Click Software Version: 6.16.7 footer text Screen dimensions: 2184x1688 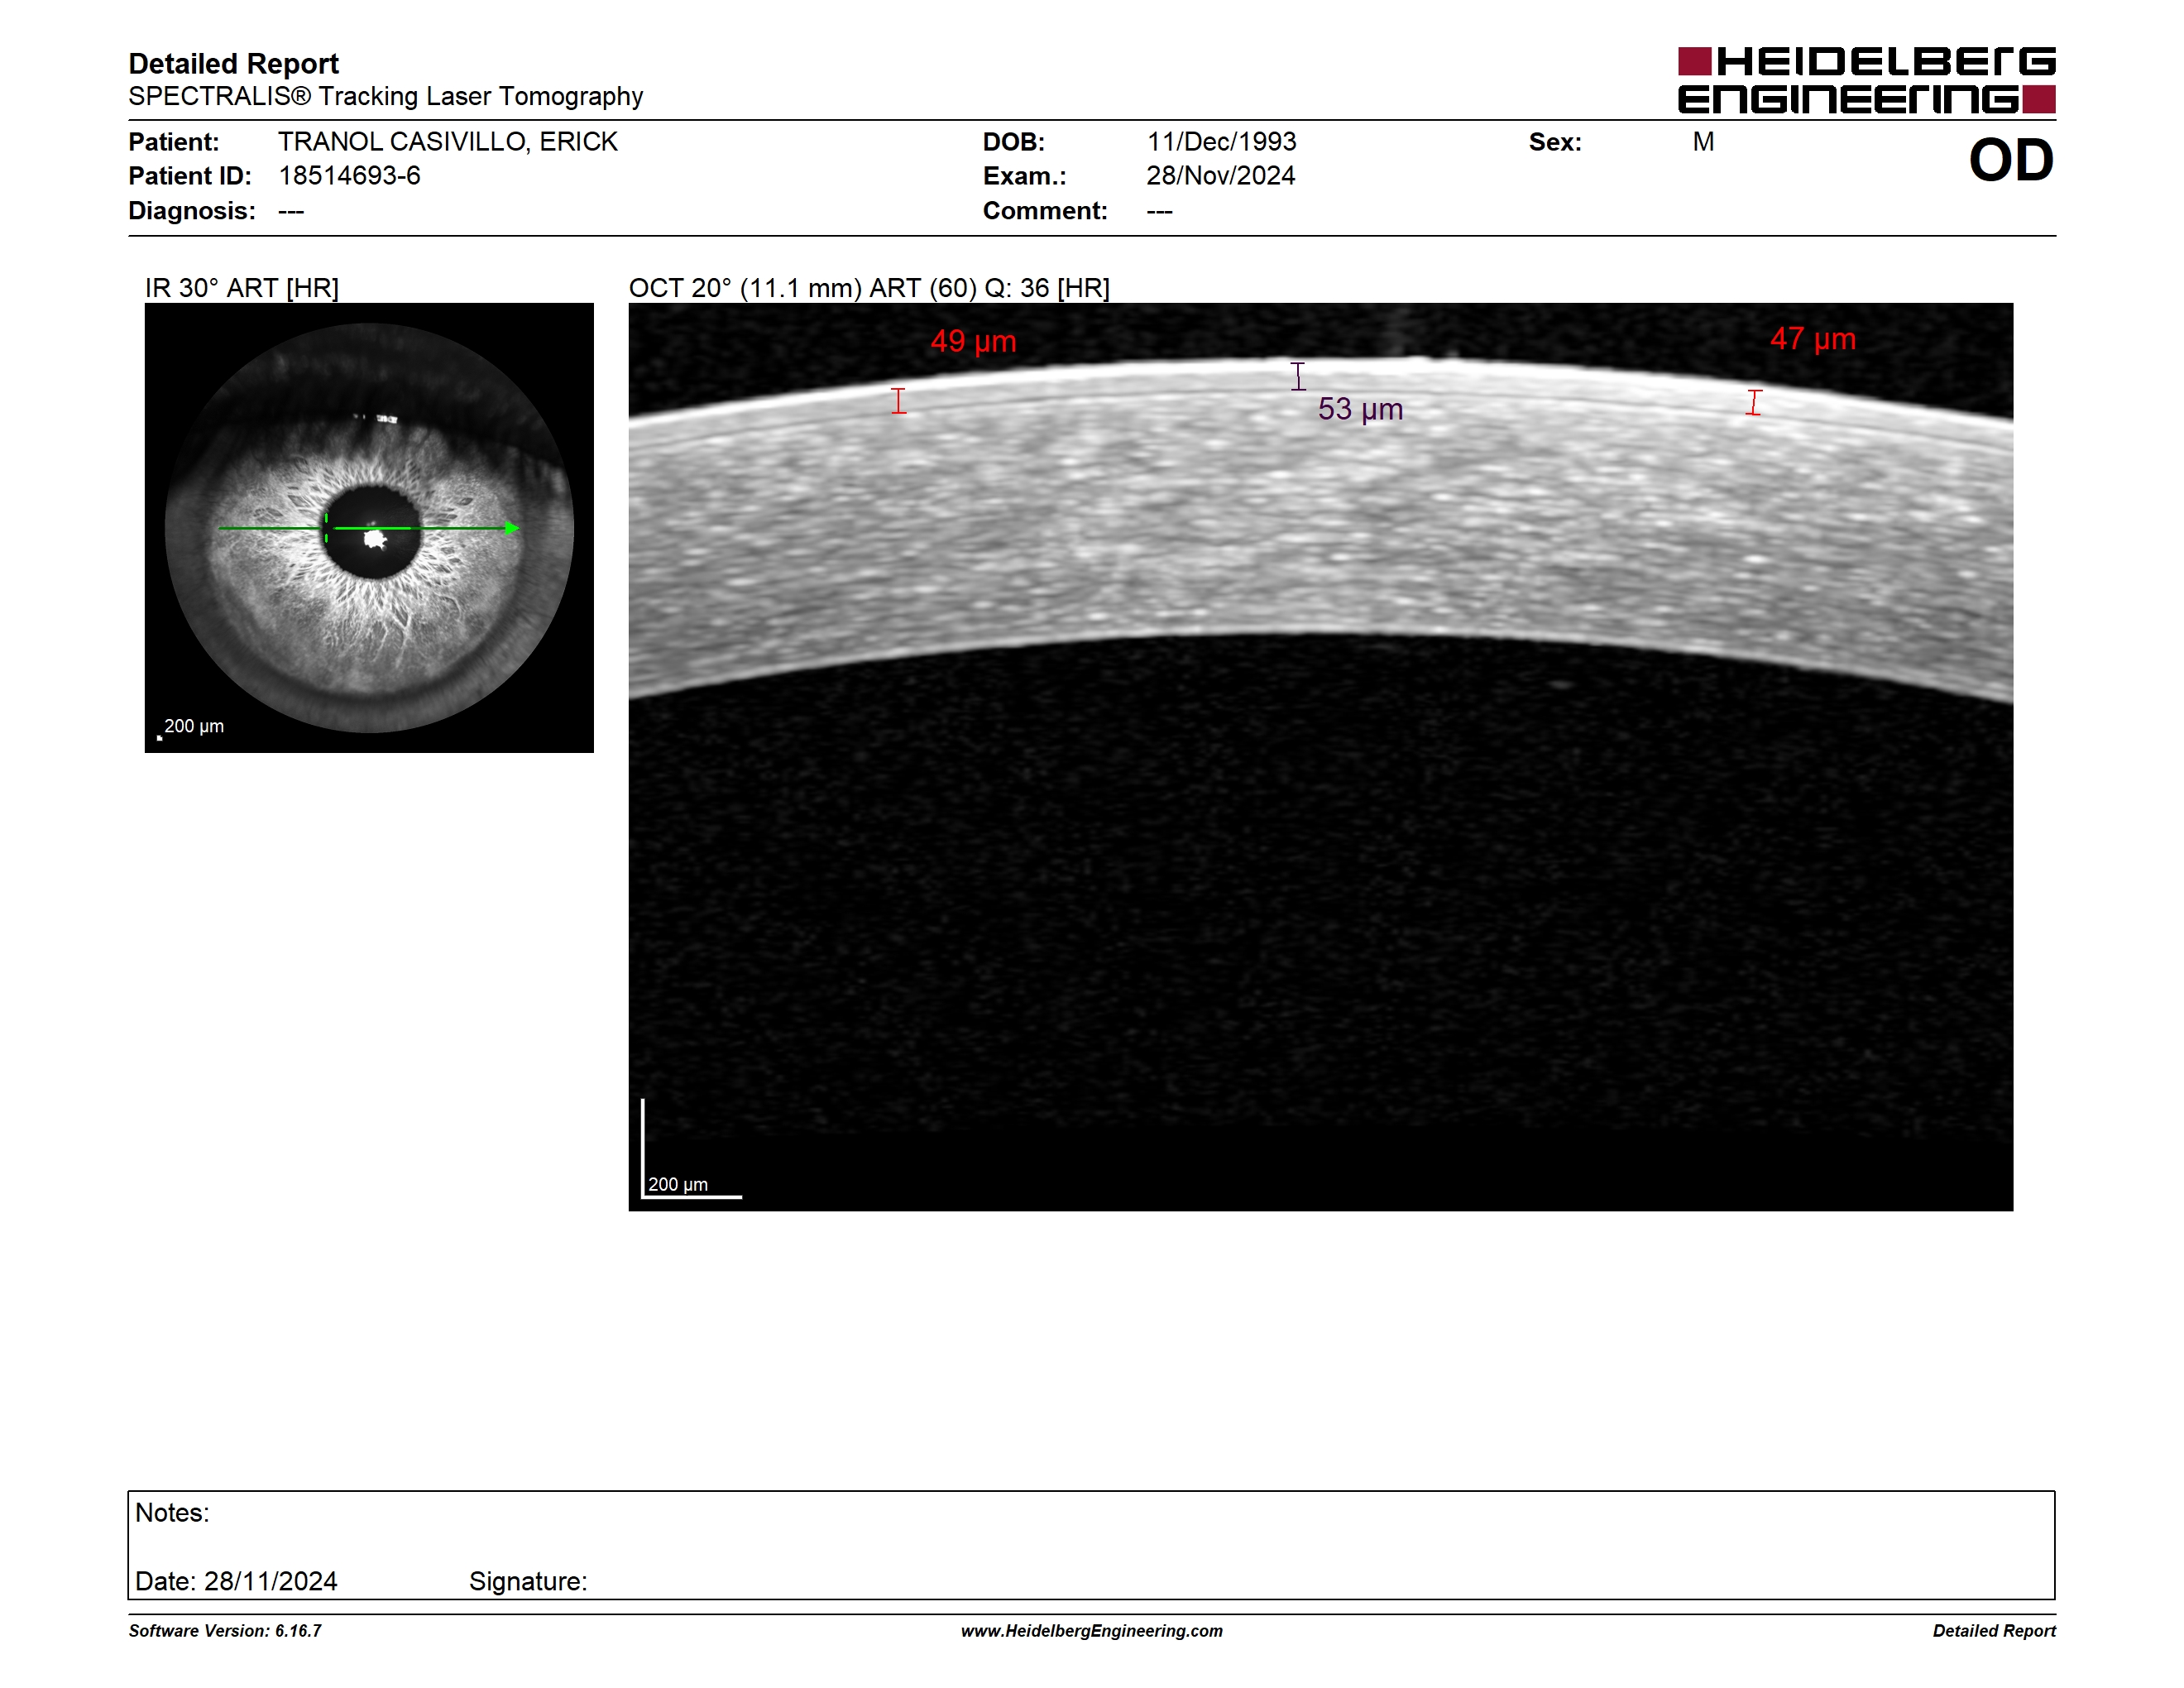(225, 1631)
